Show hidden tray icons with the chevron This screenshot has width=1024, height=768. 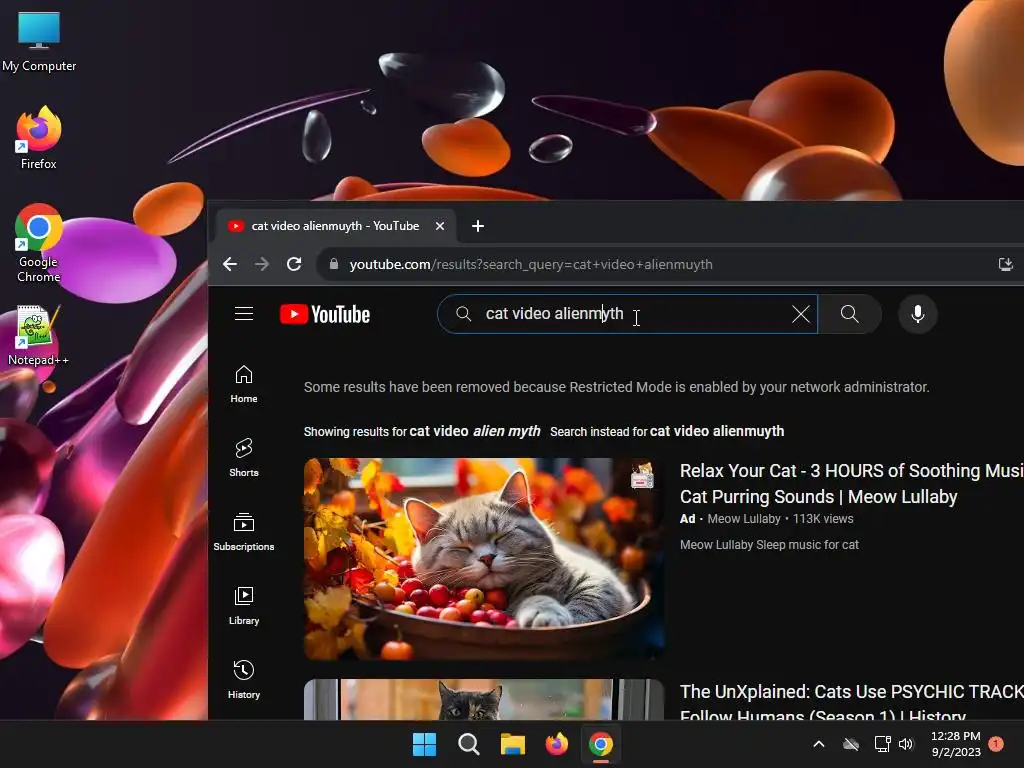point(818,744)
